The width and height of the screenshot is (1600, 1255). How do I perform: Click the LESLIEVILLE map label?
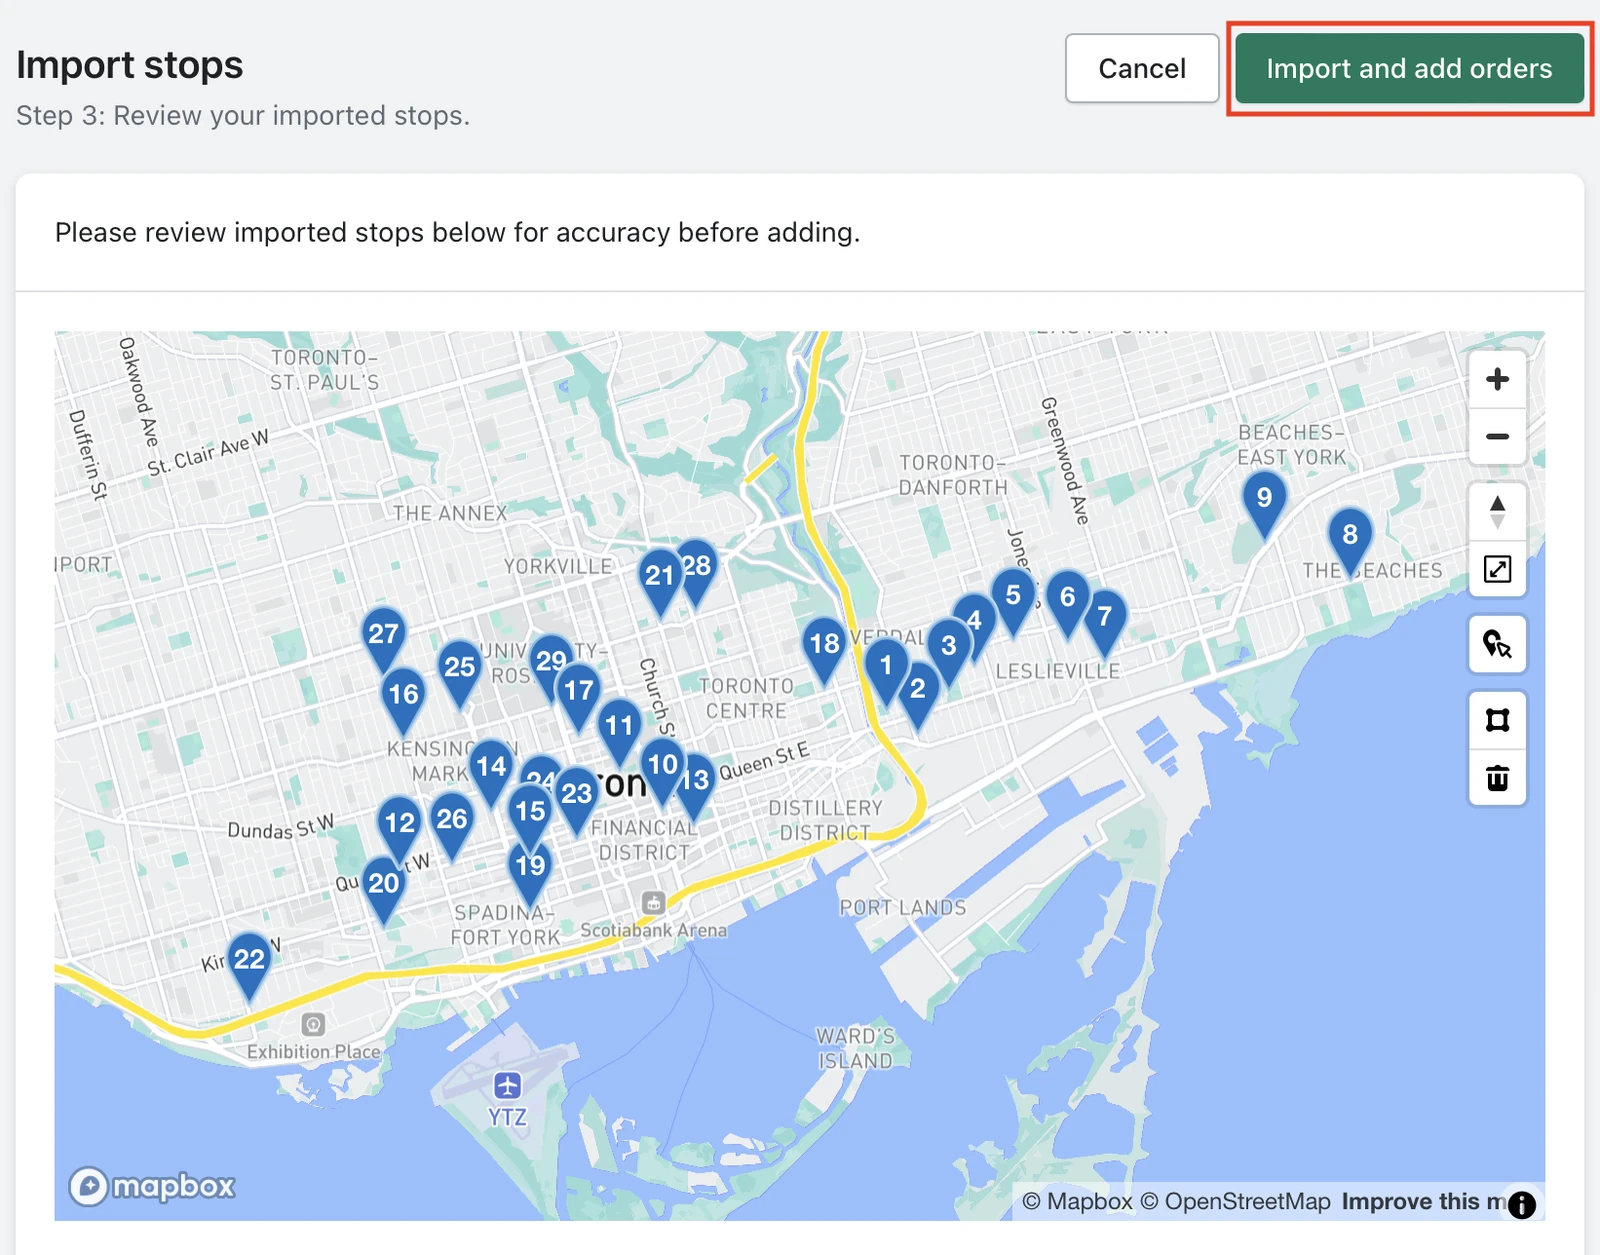[x=1058, y=671]
